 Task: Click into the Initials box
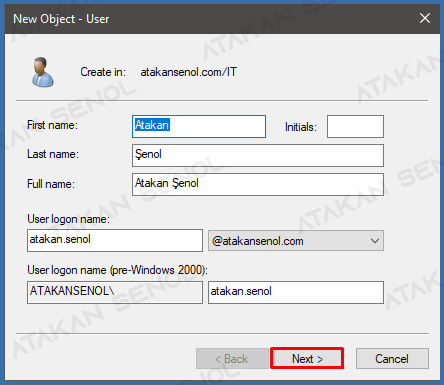pyautogui.click(x=355, y=126)
